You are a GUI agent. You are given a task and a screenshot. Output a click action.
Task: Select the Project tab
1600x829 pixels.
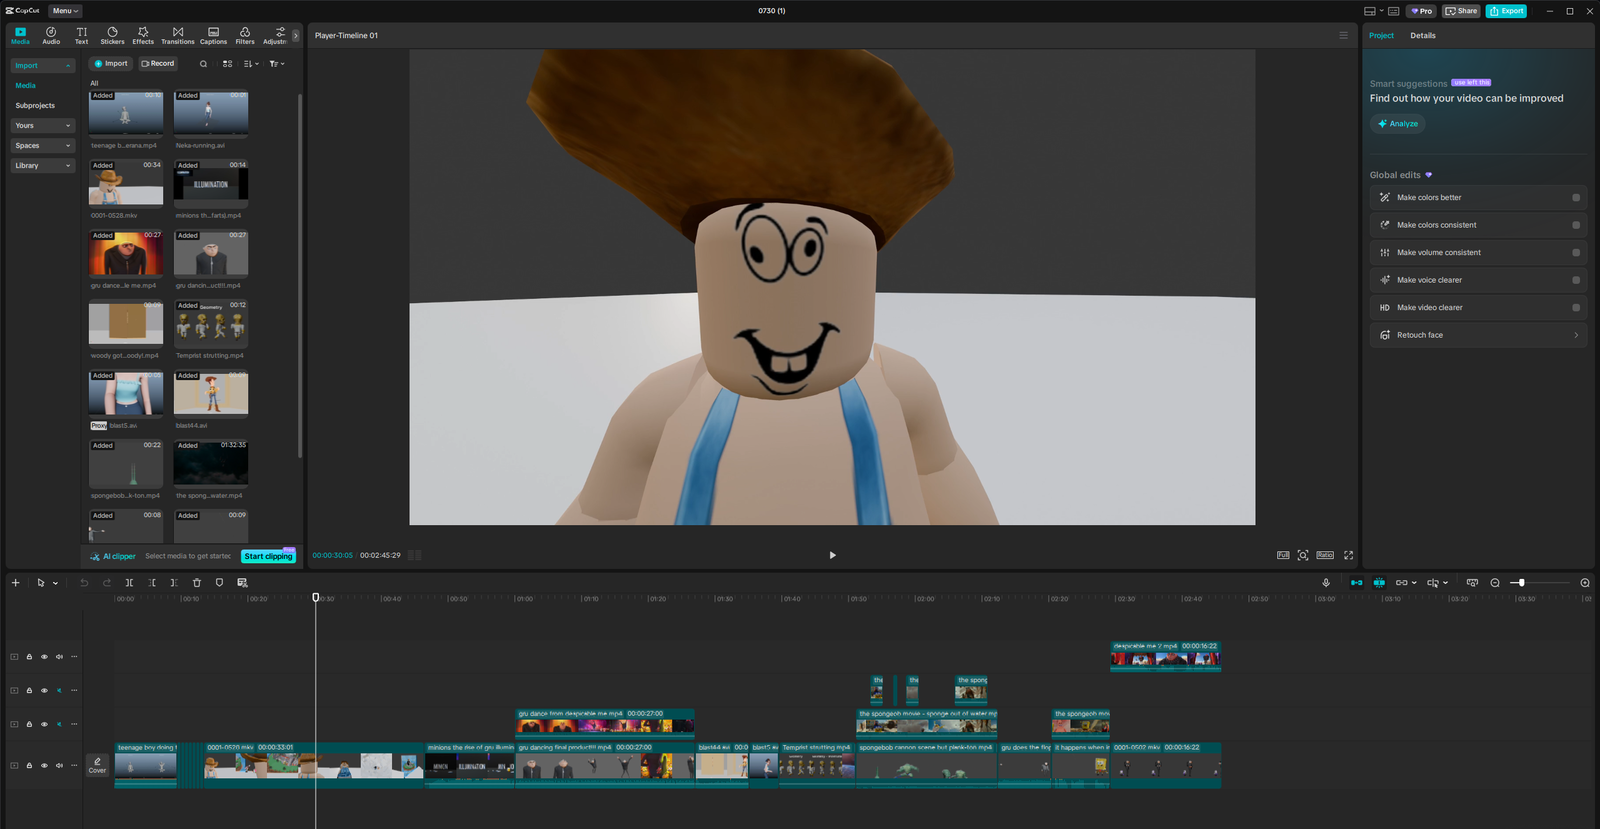(1381, 36)
